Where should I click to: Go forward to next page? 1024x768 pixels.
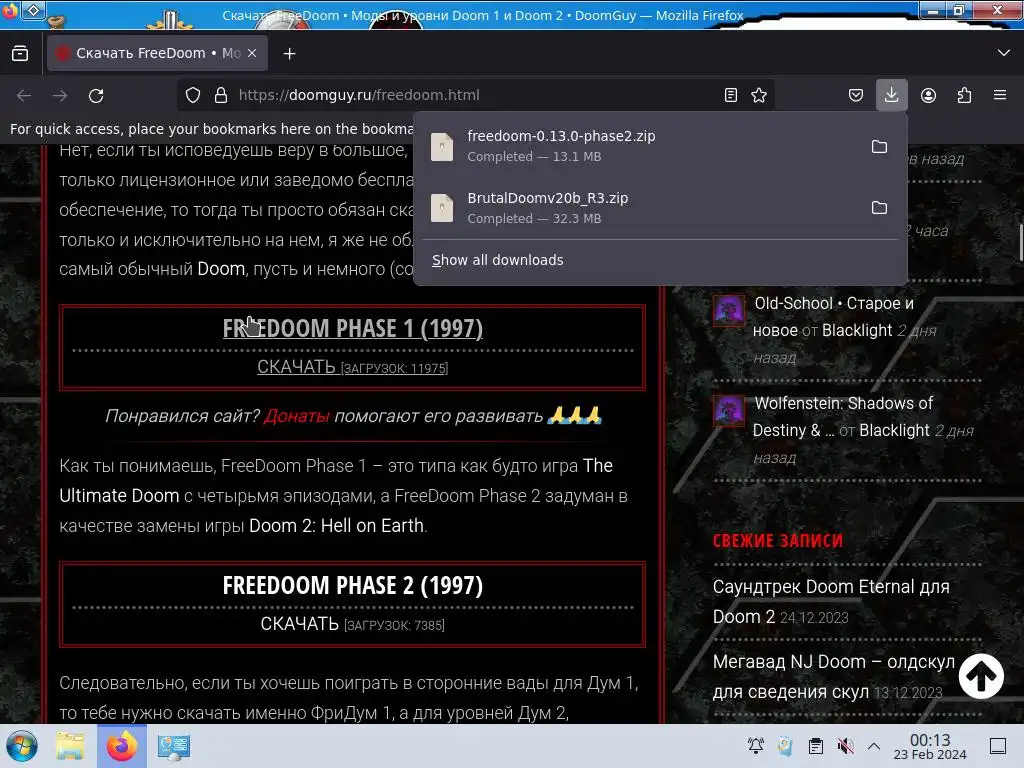click(60, 95)
